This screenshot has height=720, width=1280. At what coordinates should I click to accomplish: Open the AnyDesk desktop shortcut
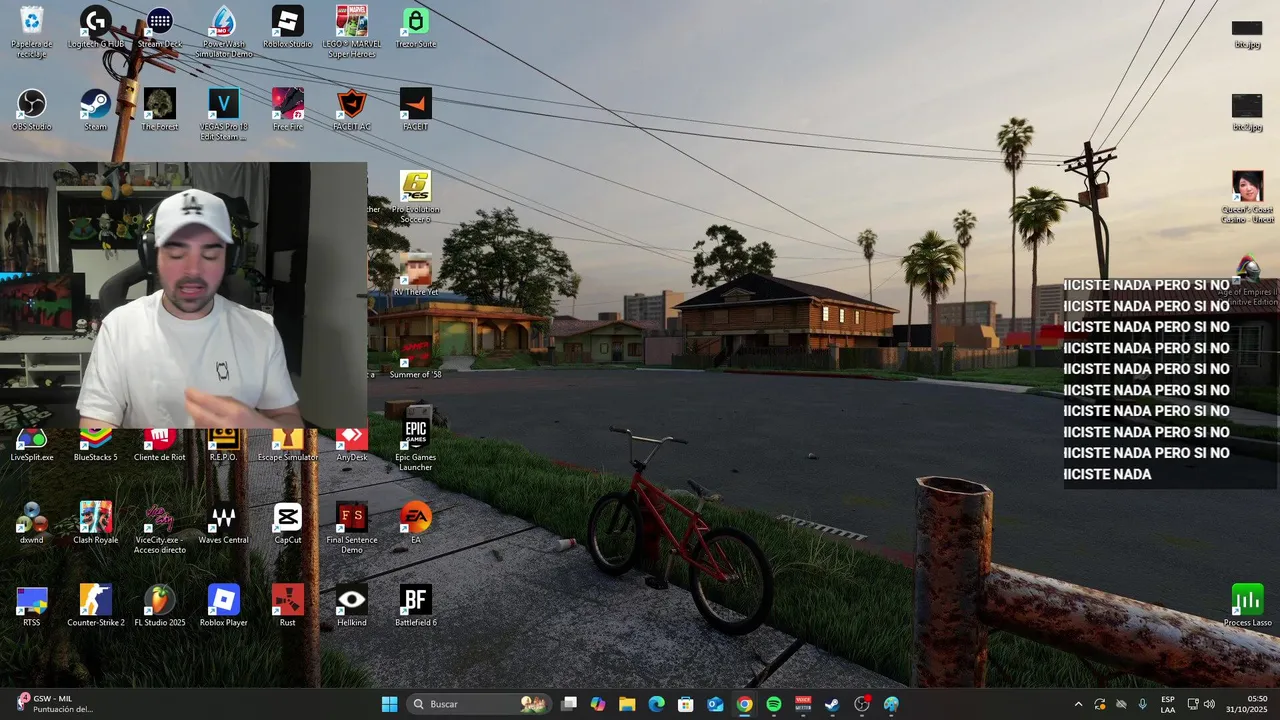[352, 446]
